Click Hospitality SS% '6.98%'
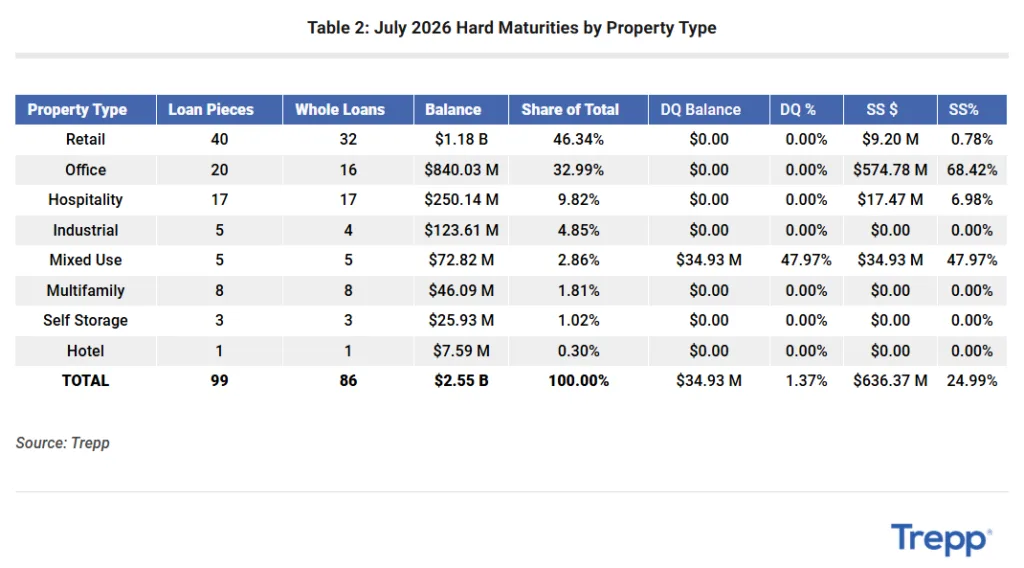Viewport: 1024px width, 568px height. coord(972,200)
